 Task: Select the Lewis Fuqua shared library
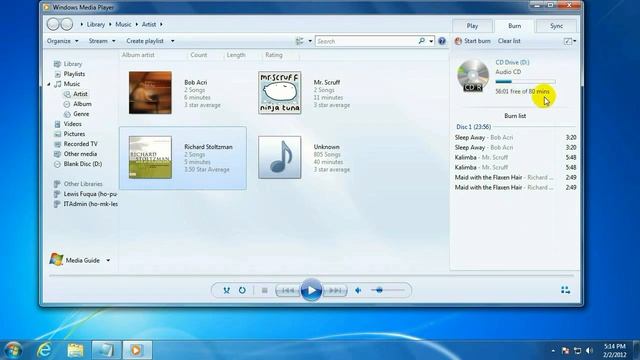tap(90, 194)
